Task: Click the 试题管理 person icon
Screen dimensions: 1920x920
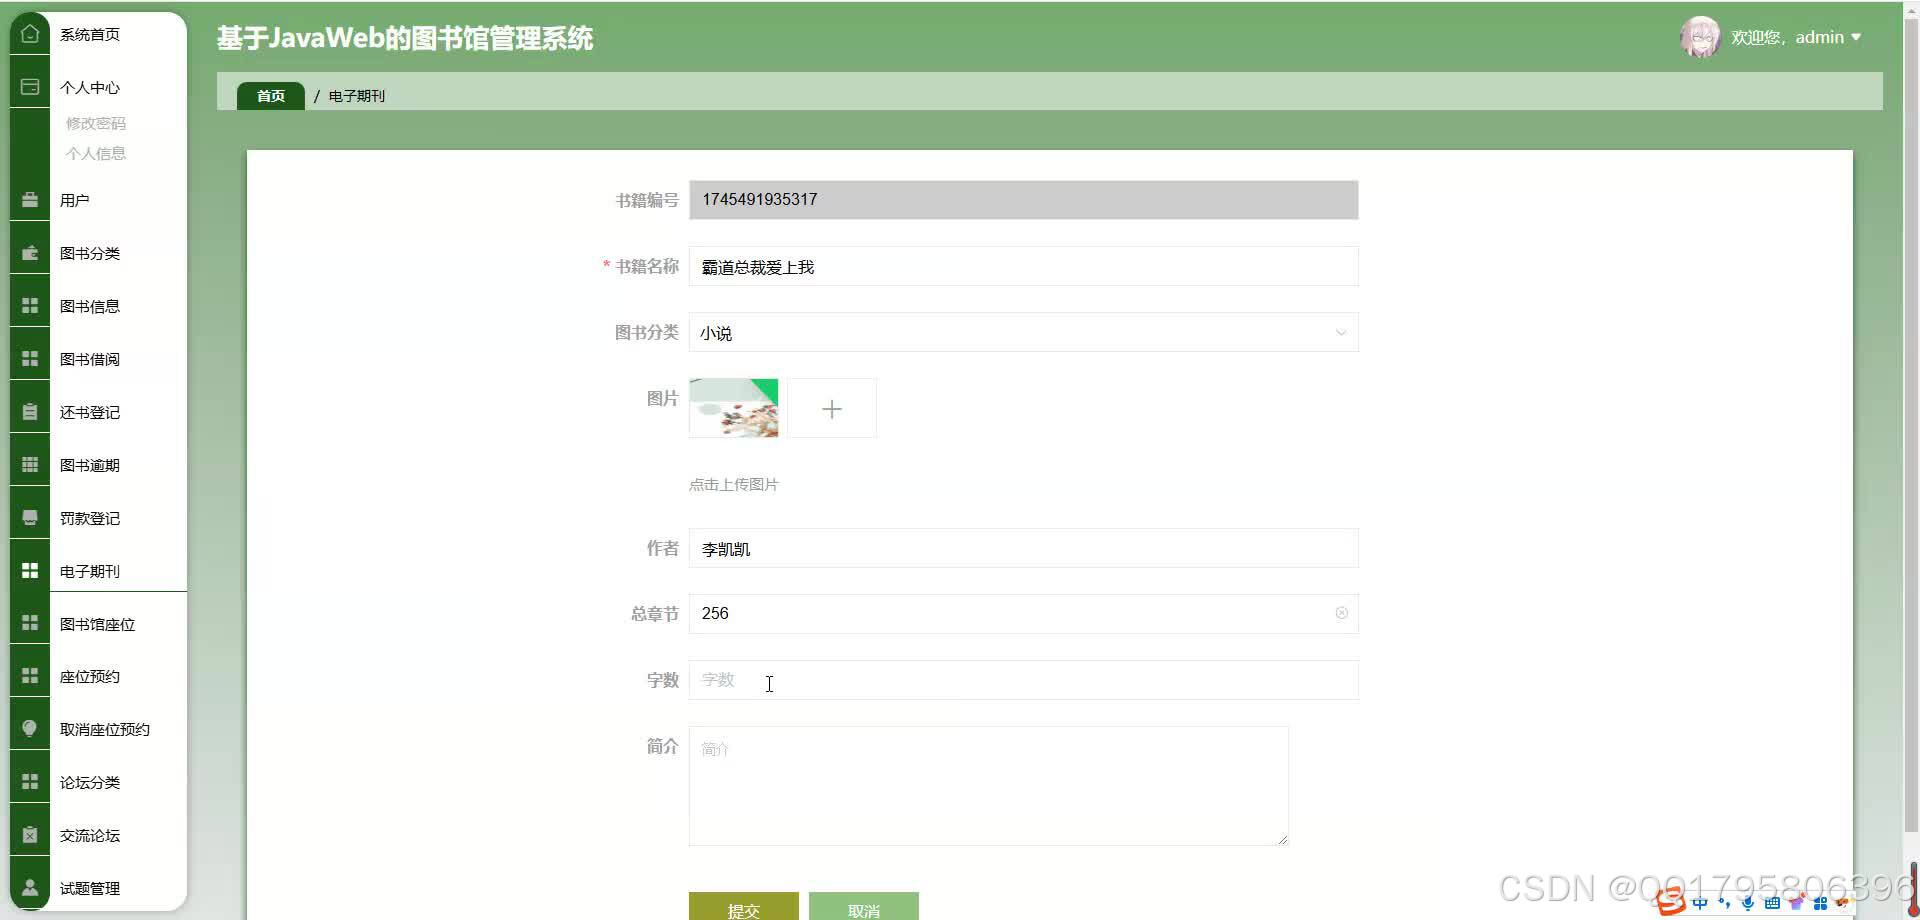Action: tap(29, 887)
